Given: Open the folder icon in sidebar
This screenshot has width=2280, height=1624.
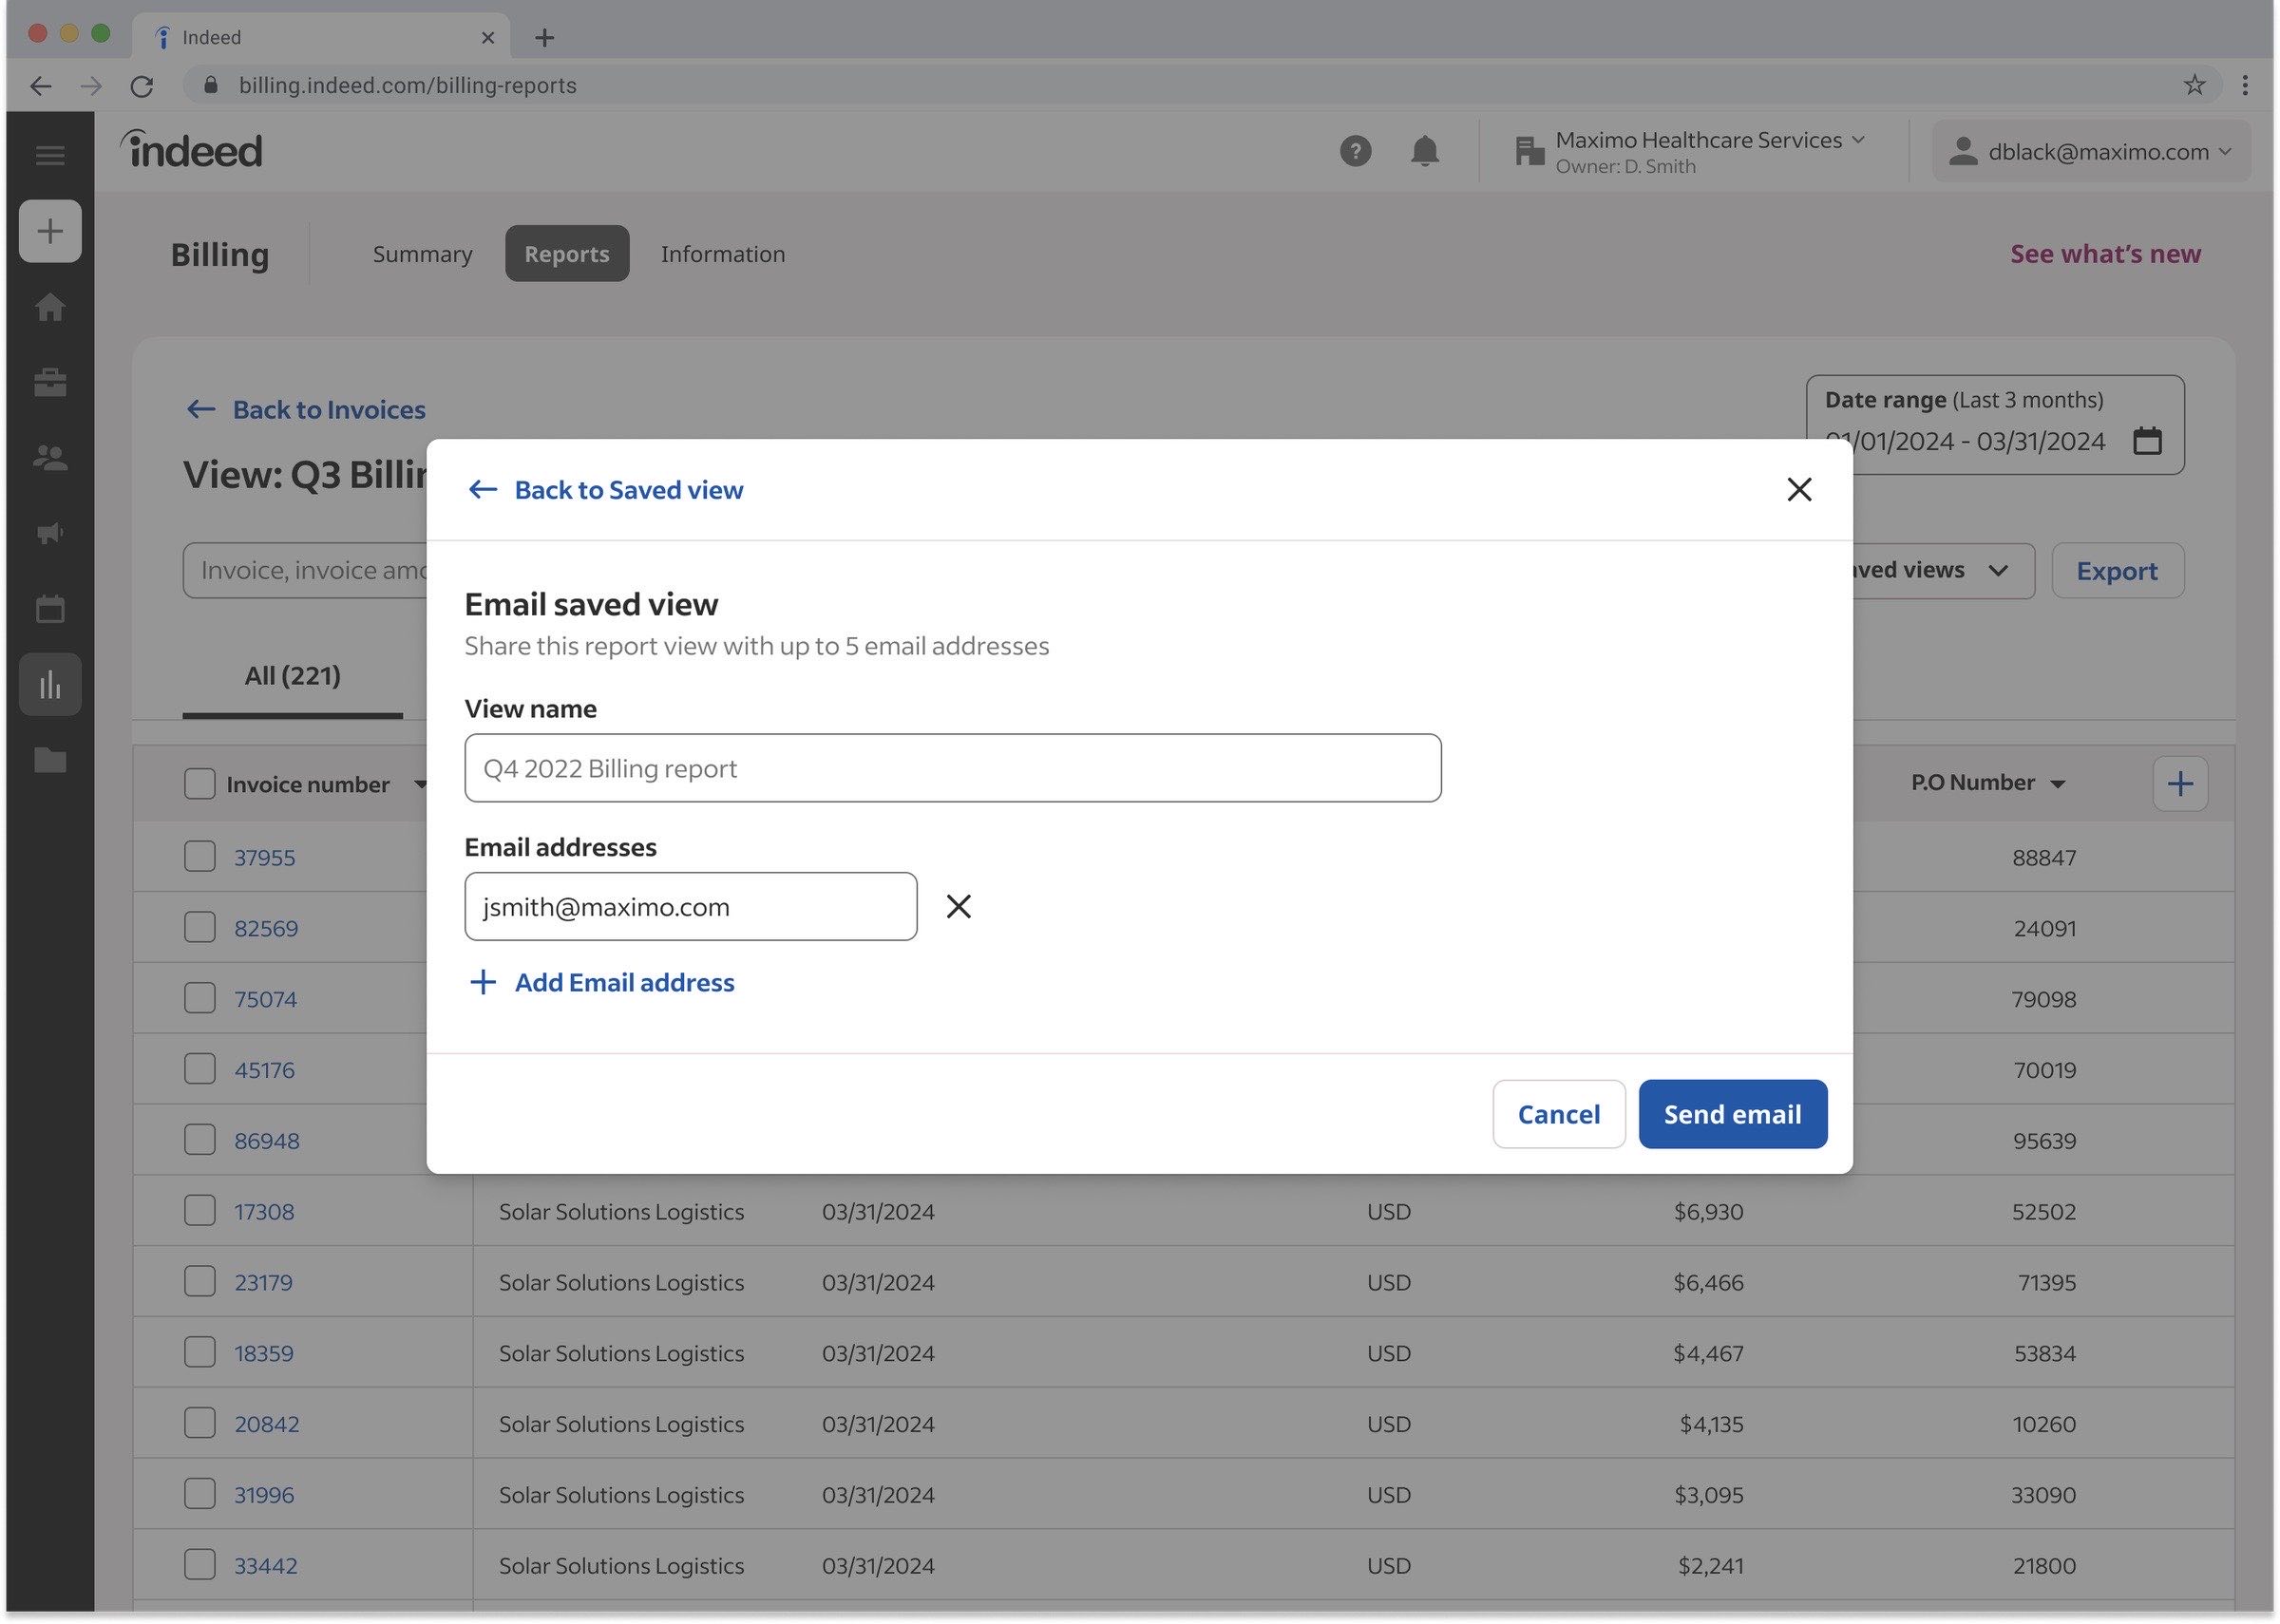Looking at the screenshot, I should 50,761.
